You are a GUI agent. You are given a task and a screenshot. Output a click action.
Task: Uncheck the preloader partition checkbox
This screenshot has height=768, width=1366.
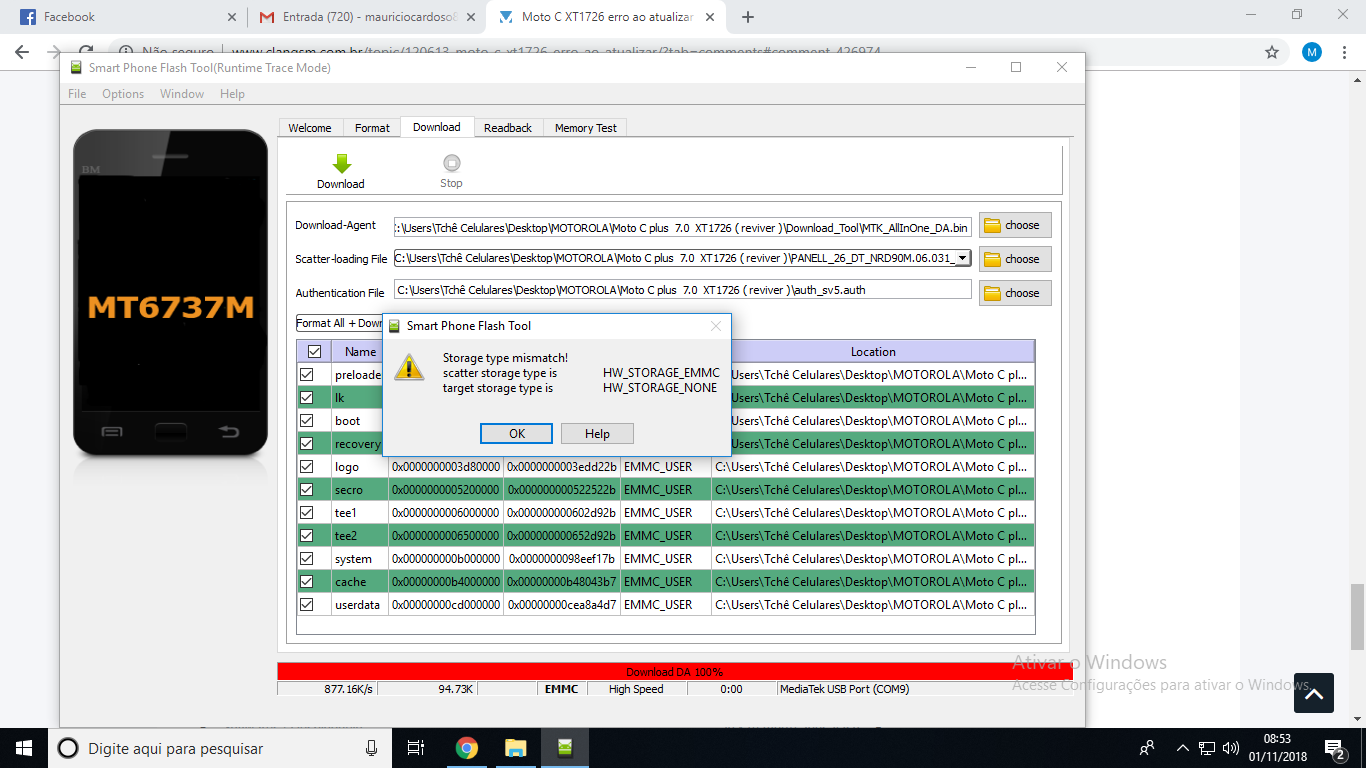[x=307, y=375]
